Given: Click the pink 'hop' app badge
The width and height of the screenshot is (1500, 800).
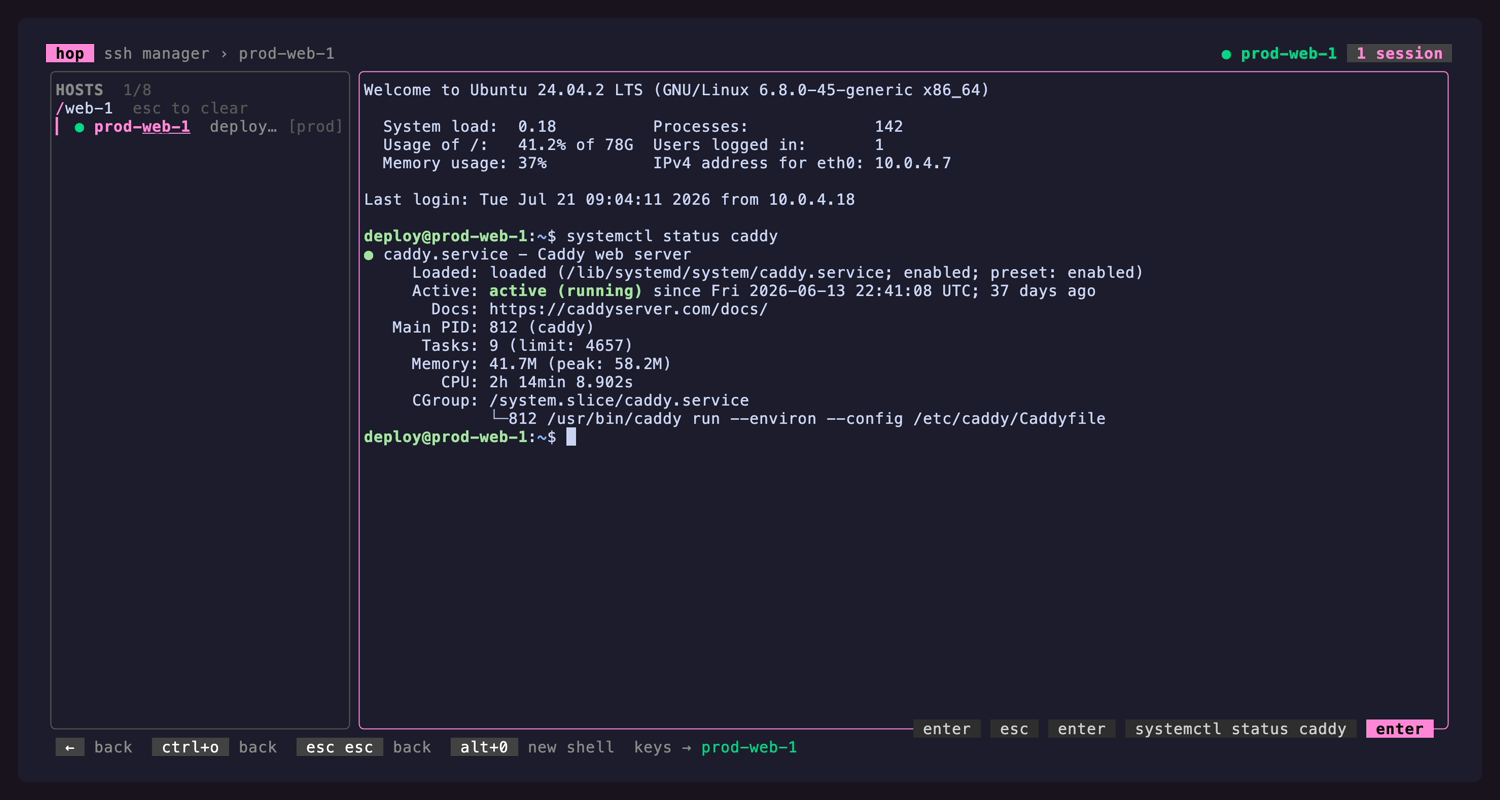Looking at the screenshot, I should point(70,54).
